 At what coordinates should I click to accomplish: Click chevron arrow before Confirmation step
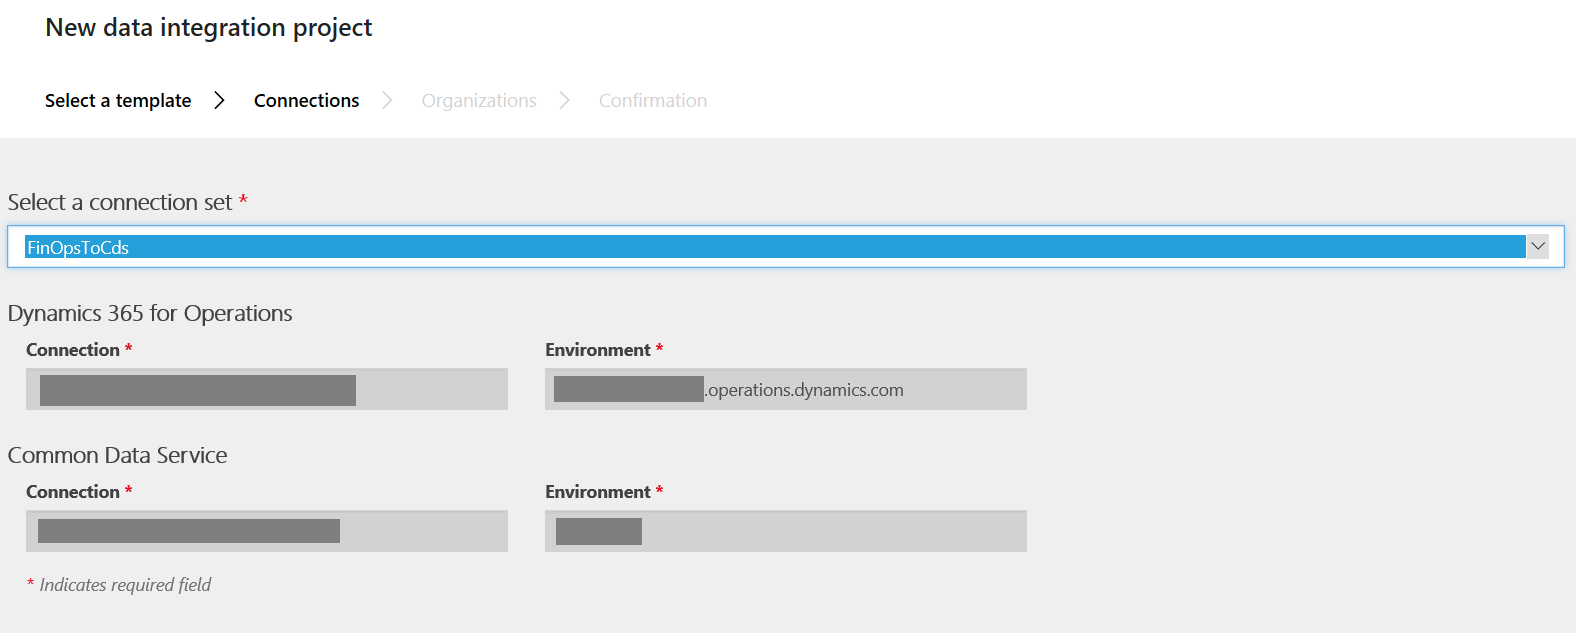point(565,101)
